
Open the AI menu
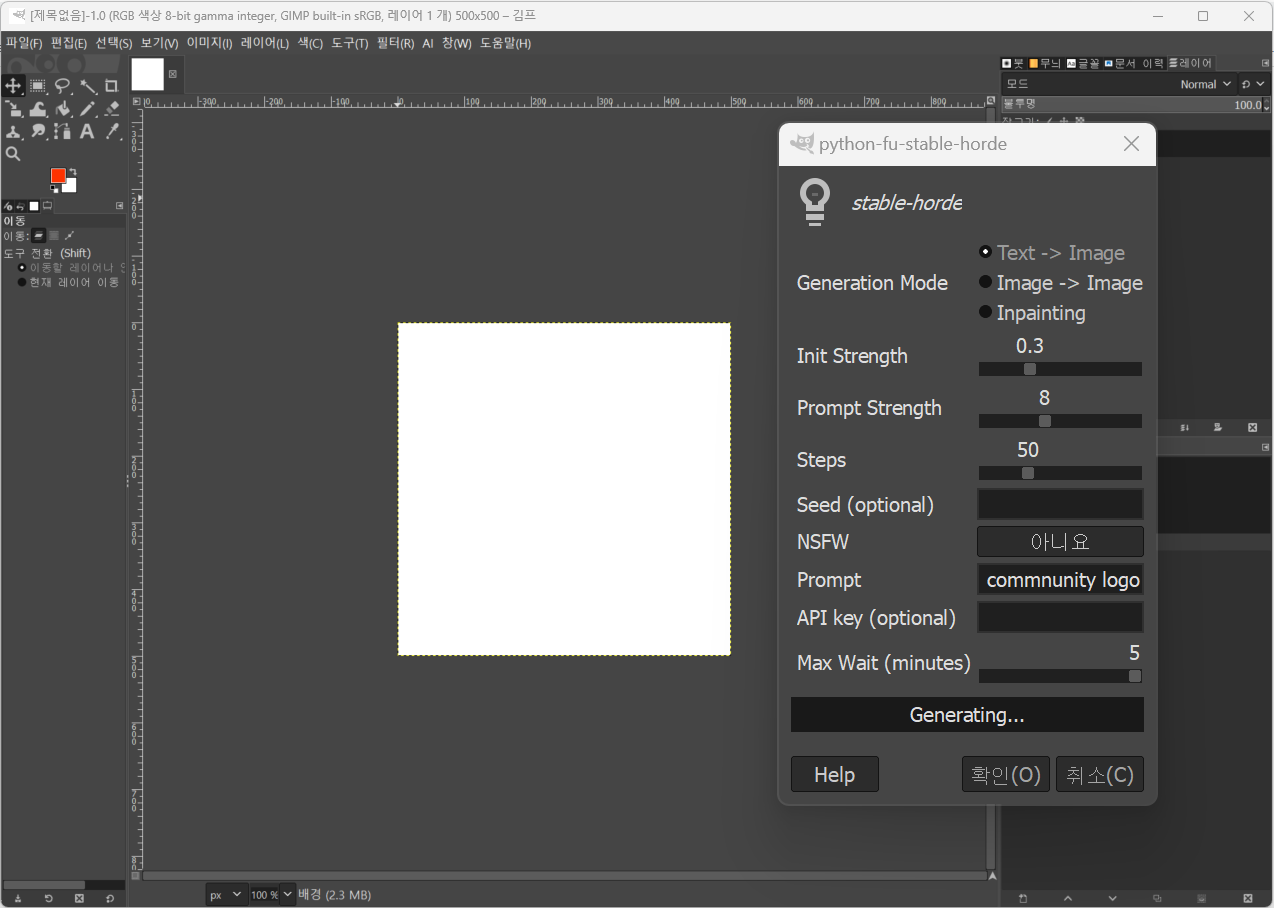click(x=428, y=43)
